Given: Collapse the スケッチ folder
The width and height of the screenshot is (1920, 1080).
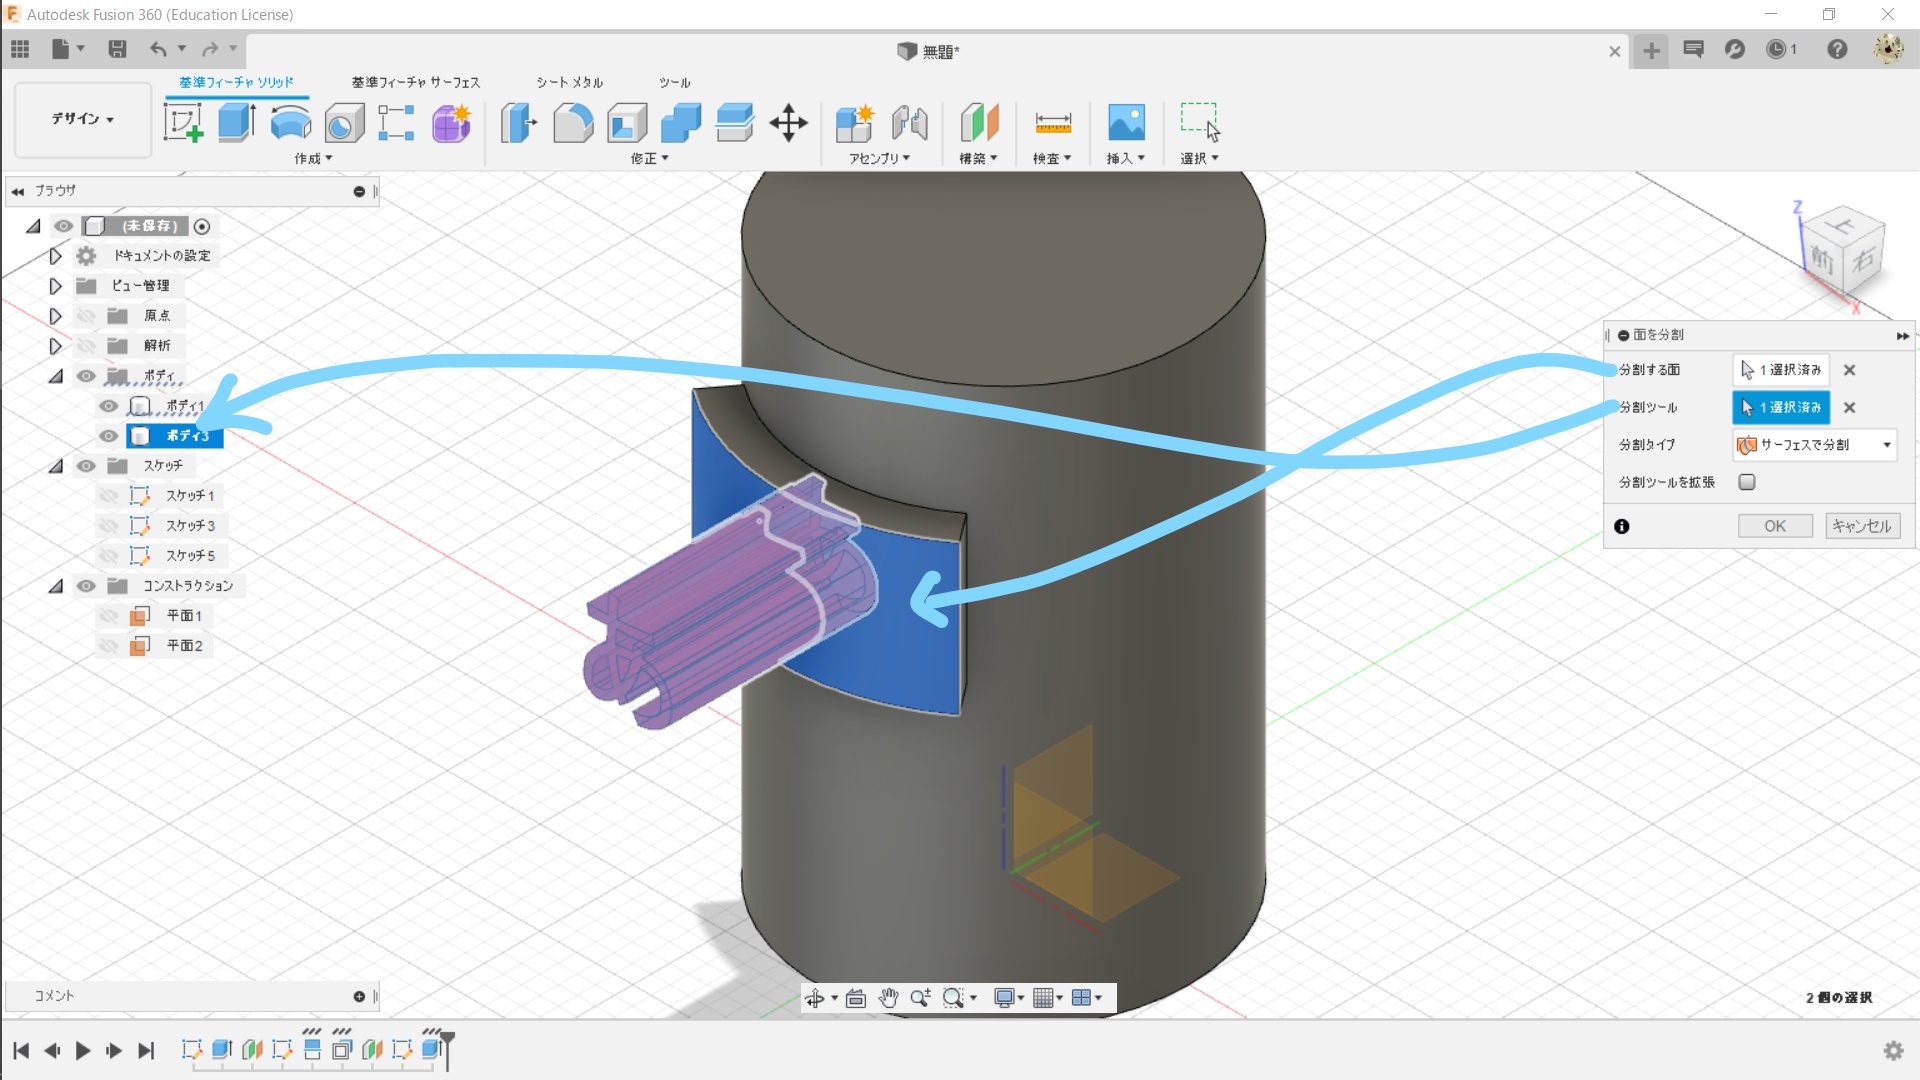Looking at the screenshot, I should tap(55, 466).
